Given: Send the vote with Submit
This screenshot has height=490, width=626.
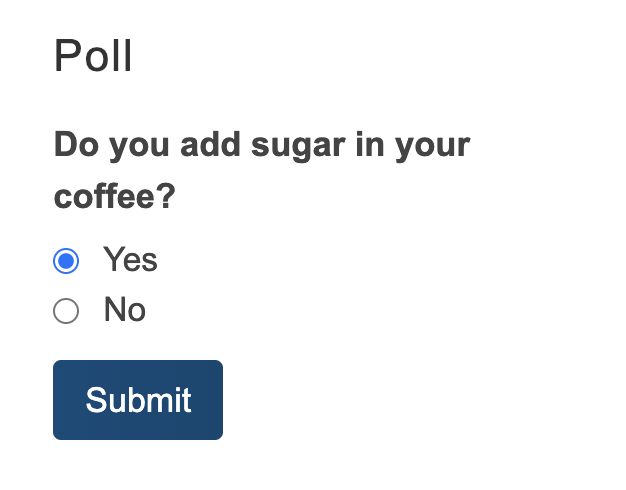Looking at the screenshot, I should [x=138, y=400].
